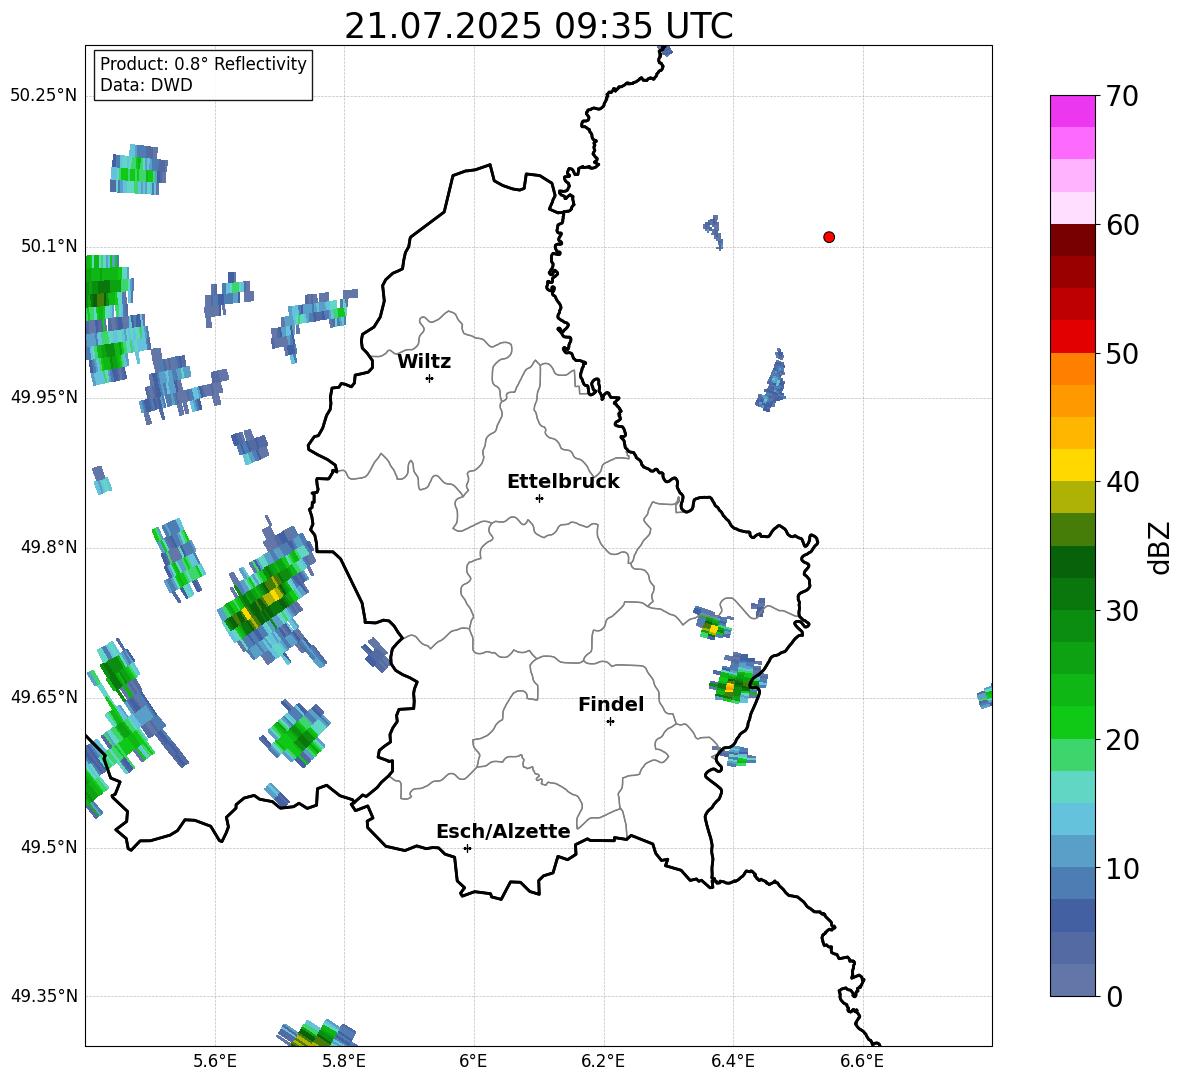
Task: Click the colorbar tick label 10
Action: point(1122,869)
